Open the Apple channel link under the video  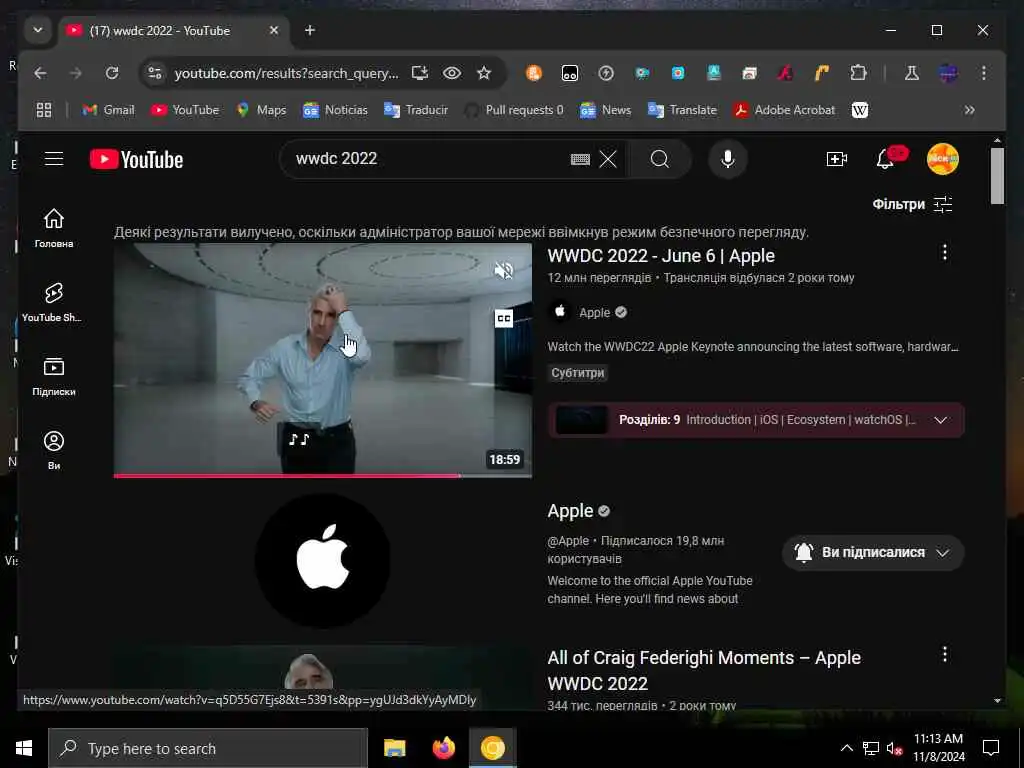click(x=594, y=313)
